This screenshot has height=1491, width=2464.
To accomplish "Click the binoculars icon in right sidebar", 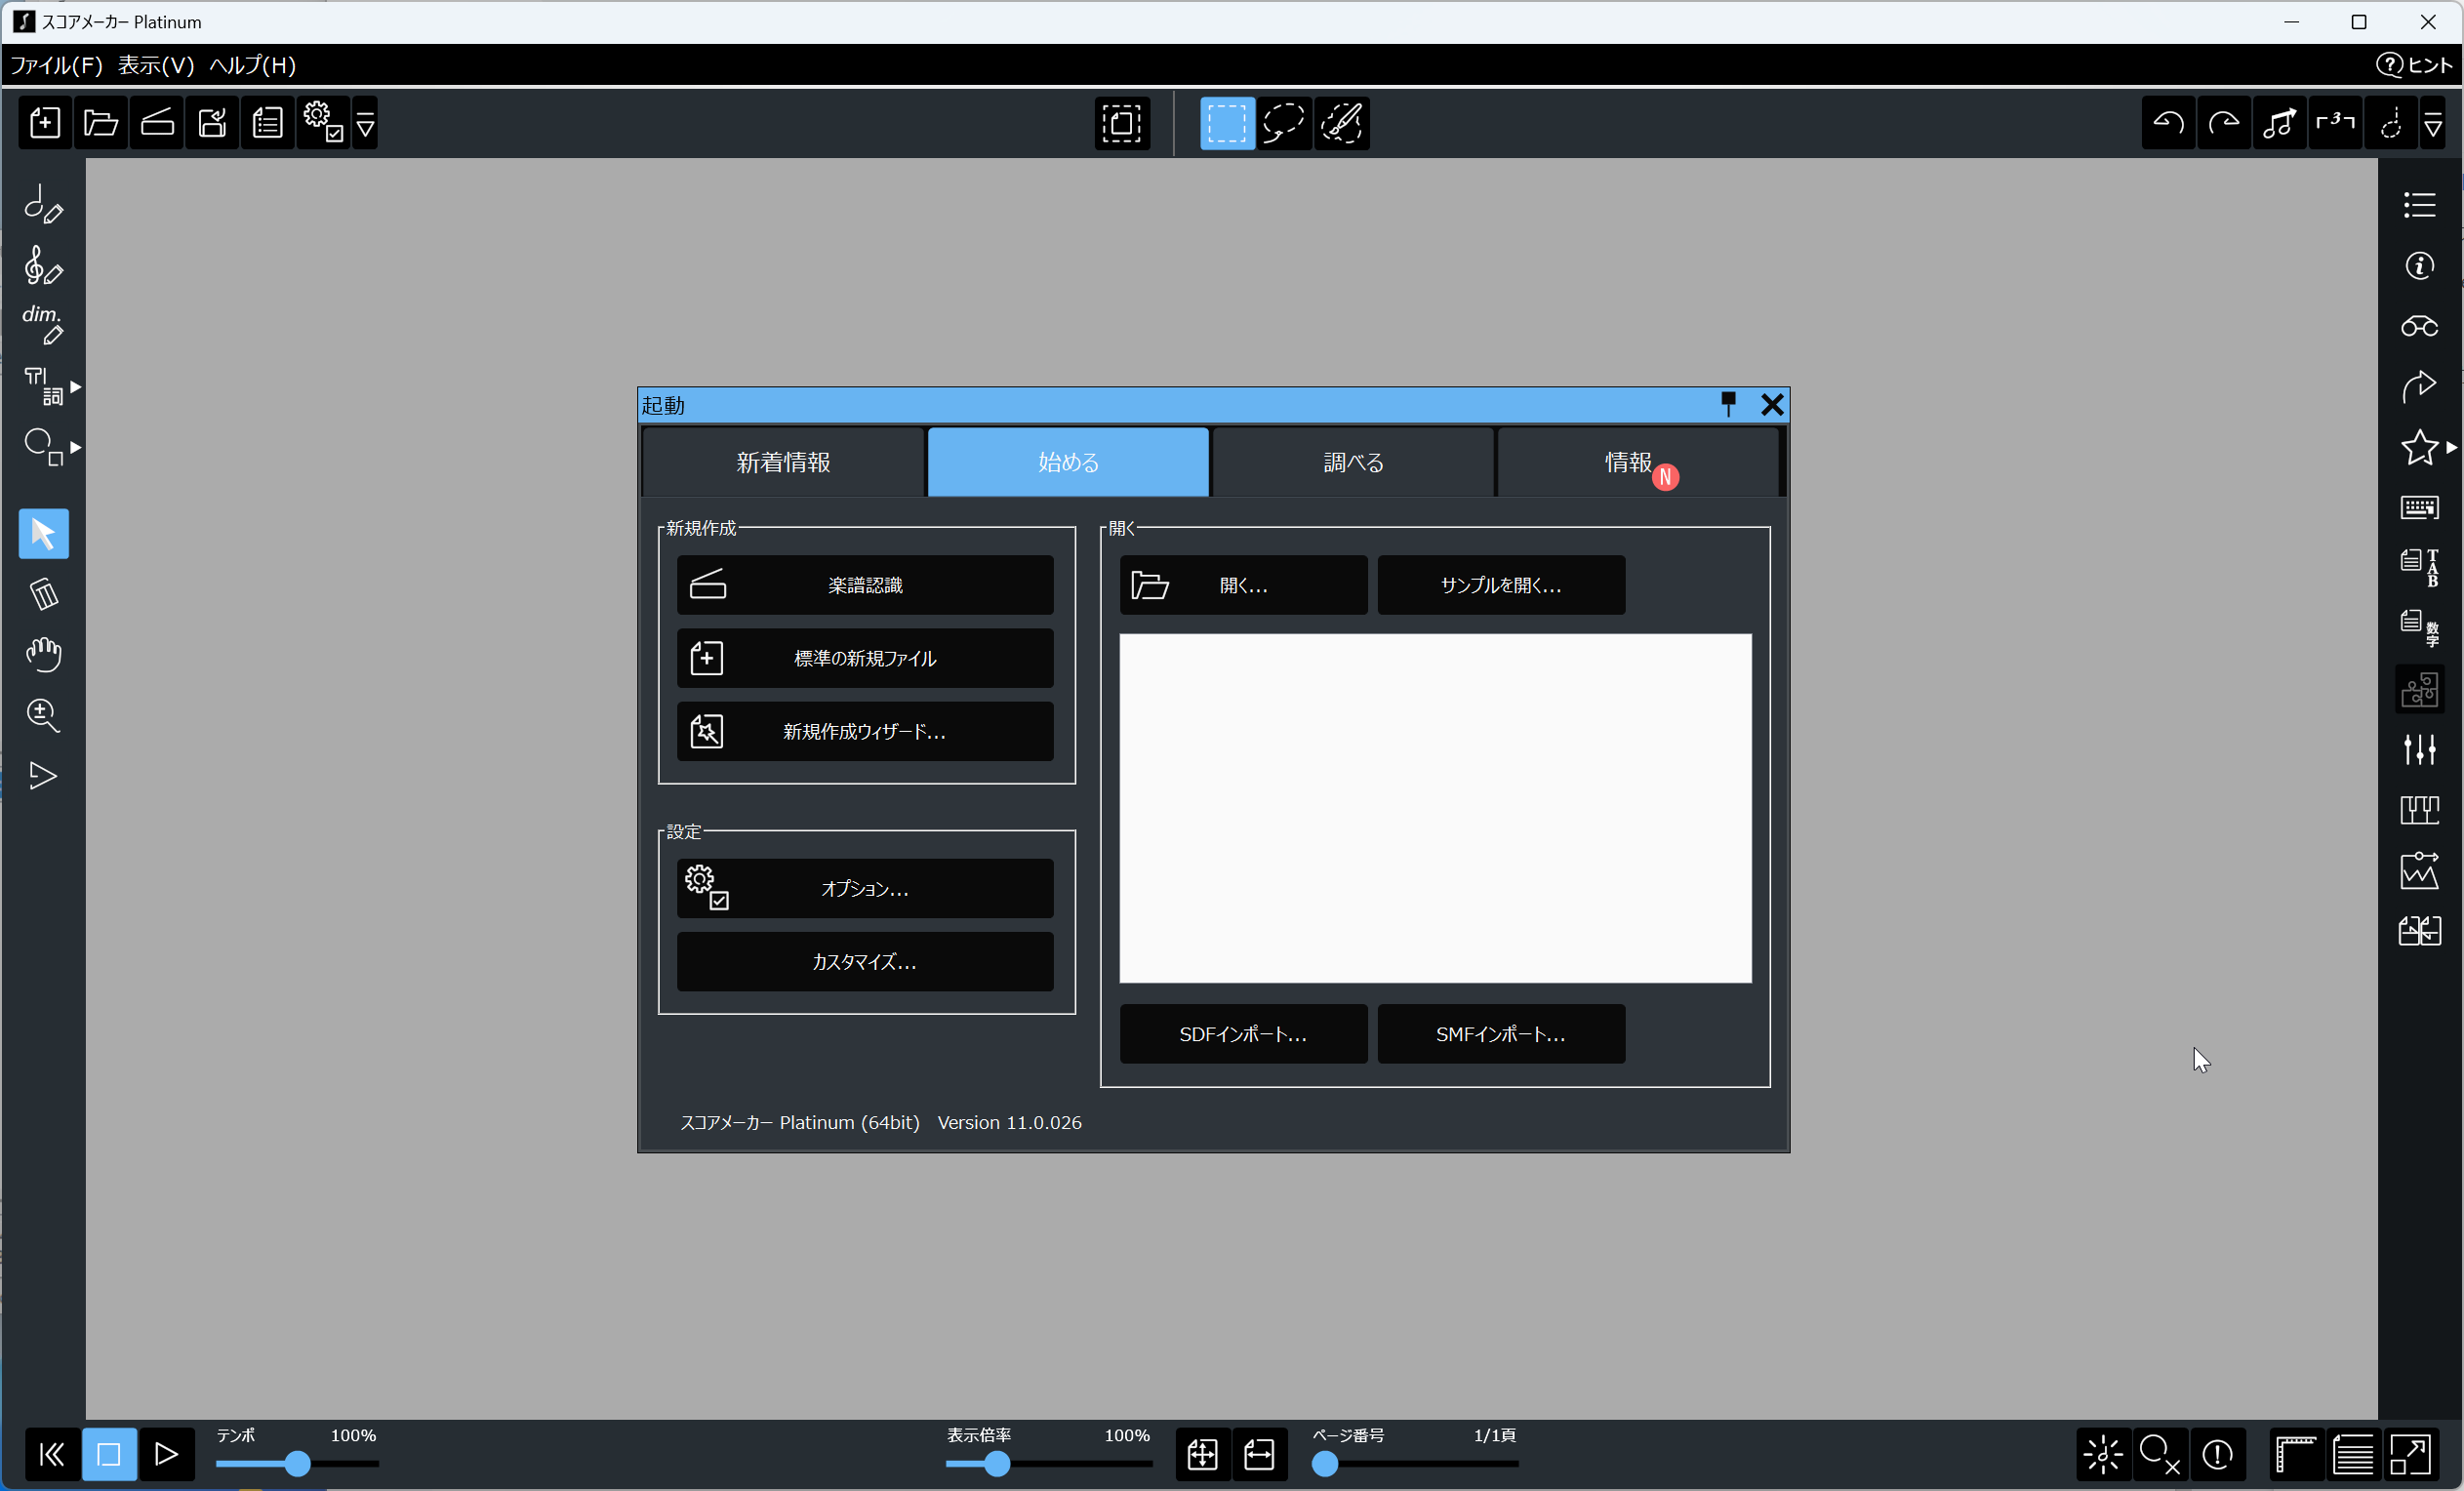I will point(2419,326).
